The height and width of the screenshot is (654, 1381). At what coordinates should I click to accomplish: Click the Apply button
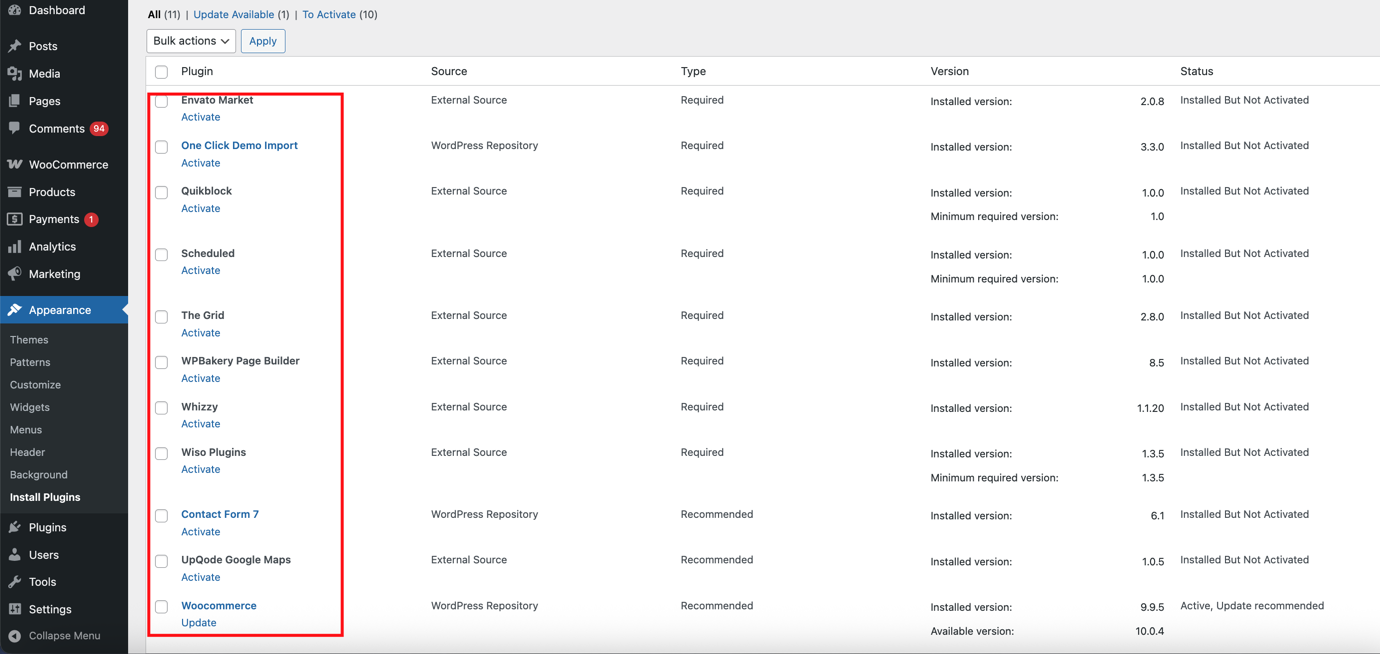(263, 41)
